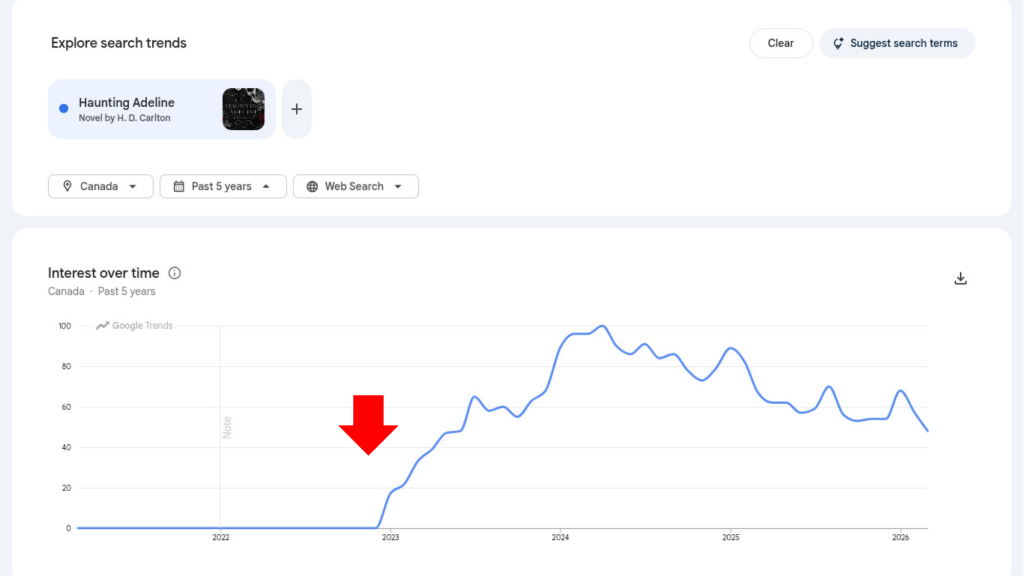Click the 2024 axis label on the chart
1024x576 pixels.
pos(560,537)
